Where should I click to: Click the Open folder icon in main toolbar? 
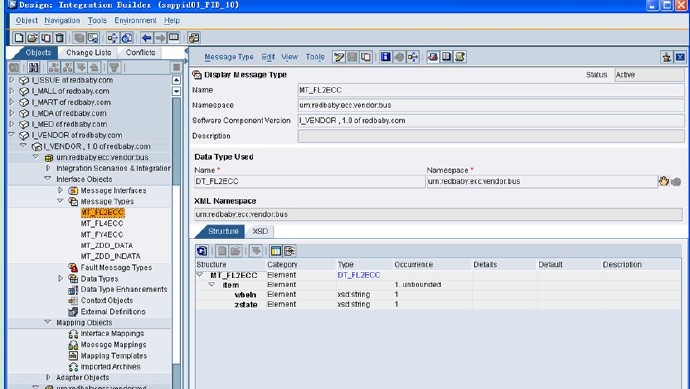[33, 38]
